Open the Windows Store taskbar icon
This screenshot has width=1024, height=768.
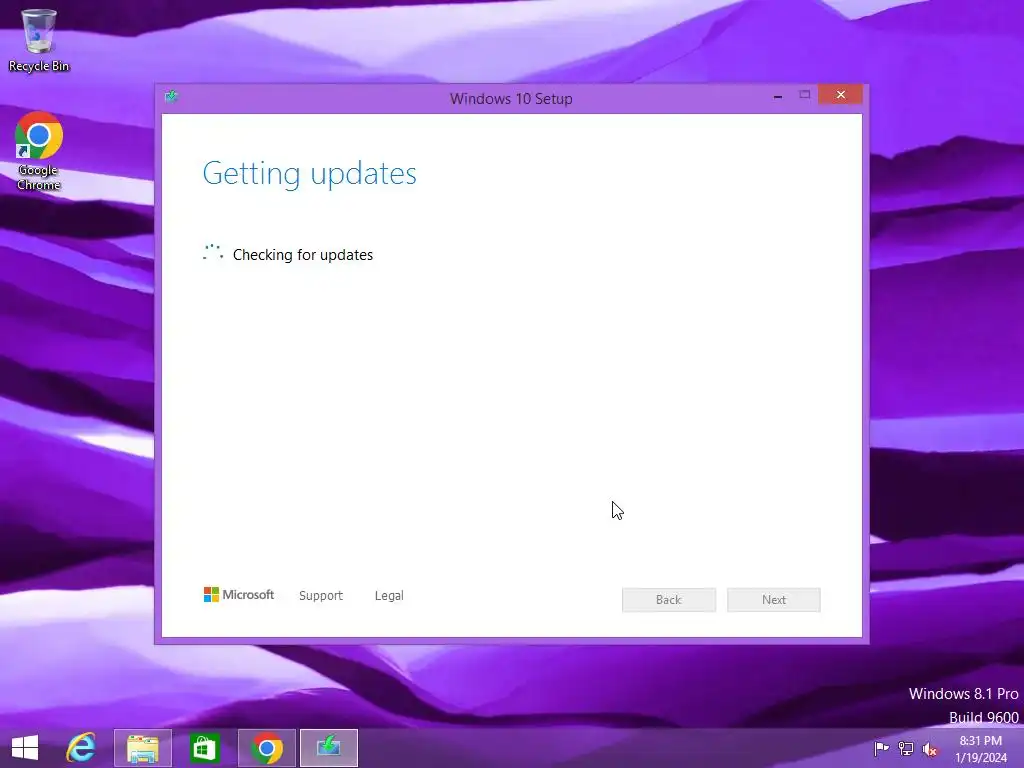tap(204, 748)
